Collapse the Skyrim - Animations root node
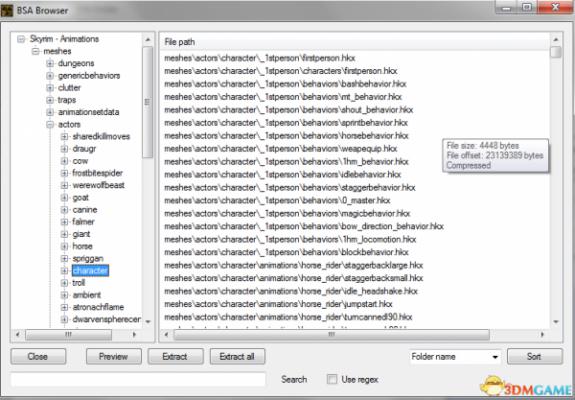575x400 pixels. coord(21,39)
